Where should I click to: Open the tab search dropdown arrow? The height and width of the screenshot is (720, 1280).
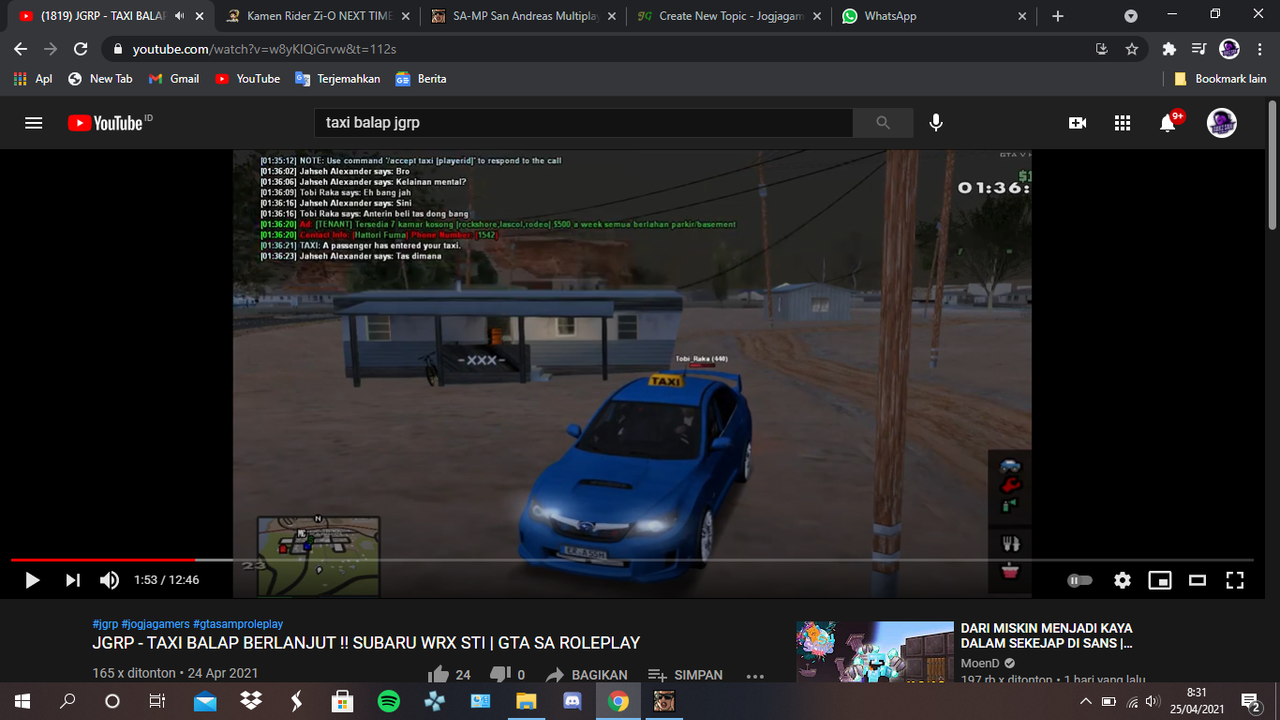click(x=1131, y=16)
